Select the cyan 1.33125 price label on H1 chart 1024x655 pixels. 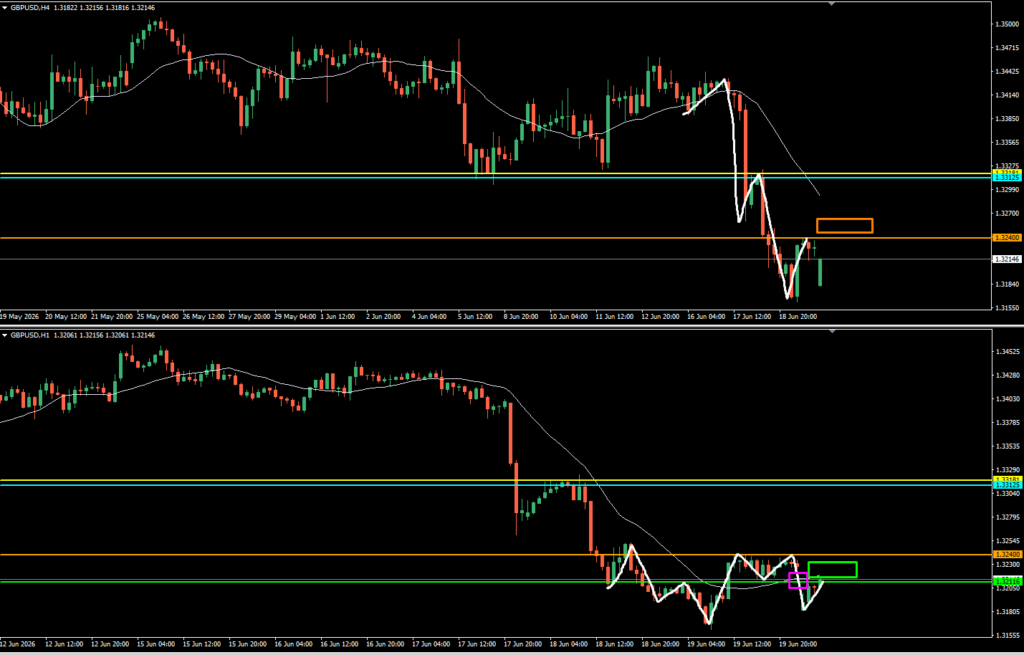coord(1006,485)
